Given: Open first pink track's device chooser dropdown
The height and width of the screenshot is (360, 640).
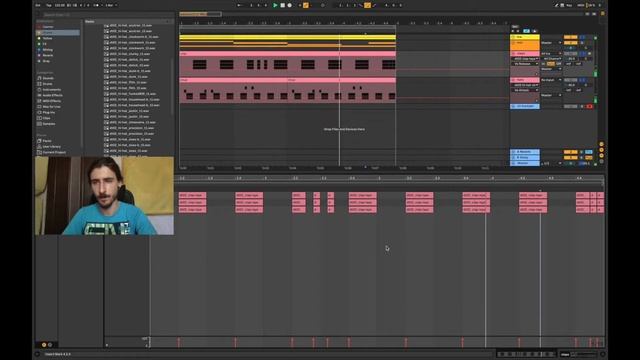Looking at the screenshot, I should point(525,59).
